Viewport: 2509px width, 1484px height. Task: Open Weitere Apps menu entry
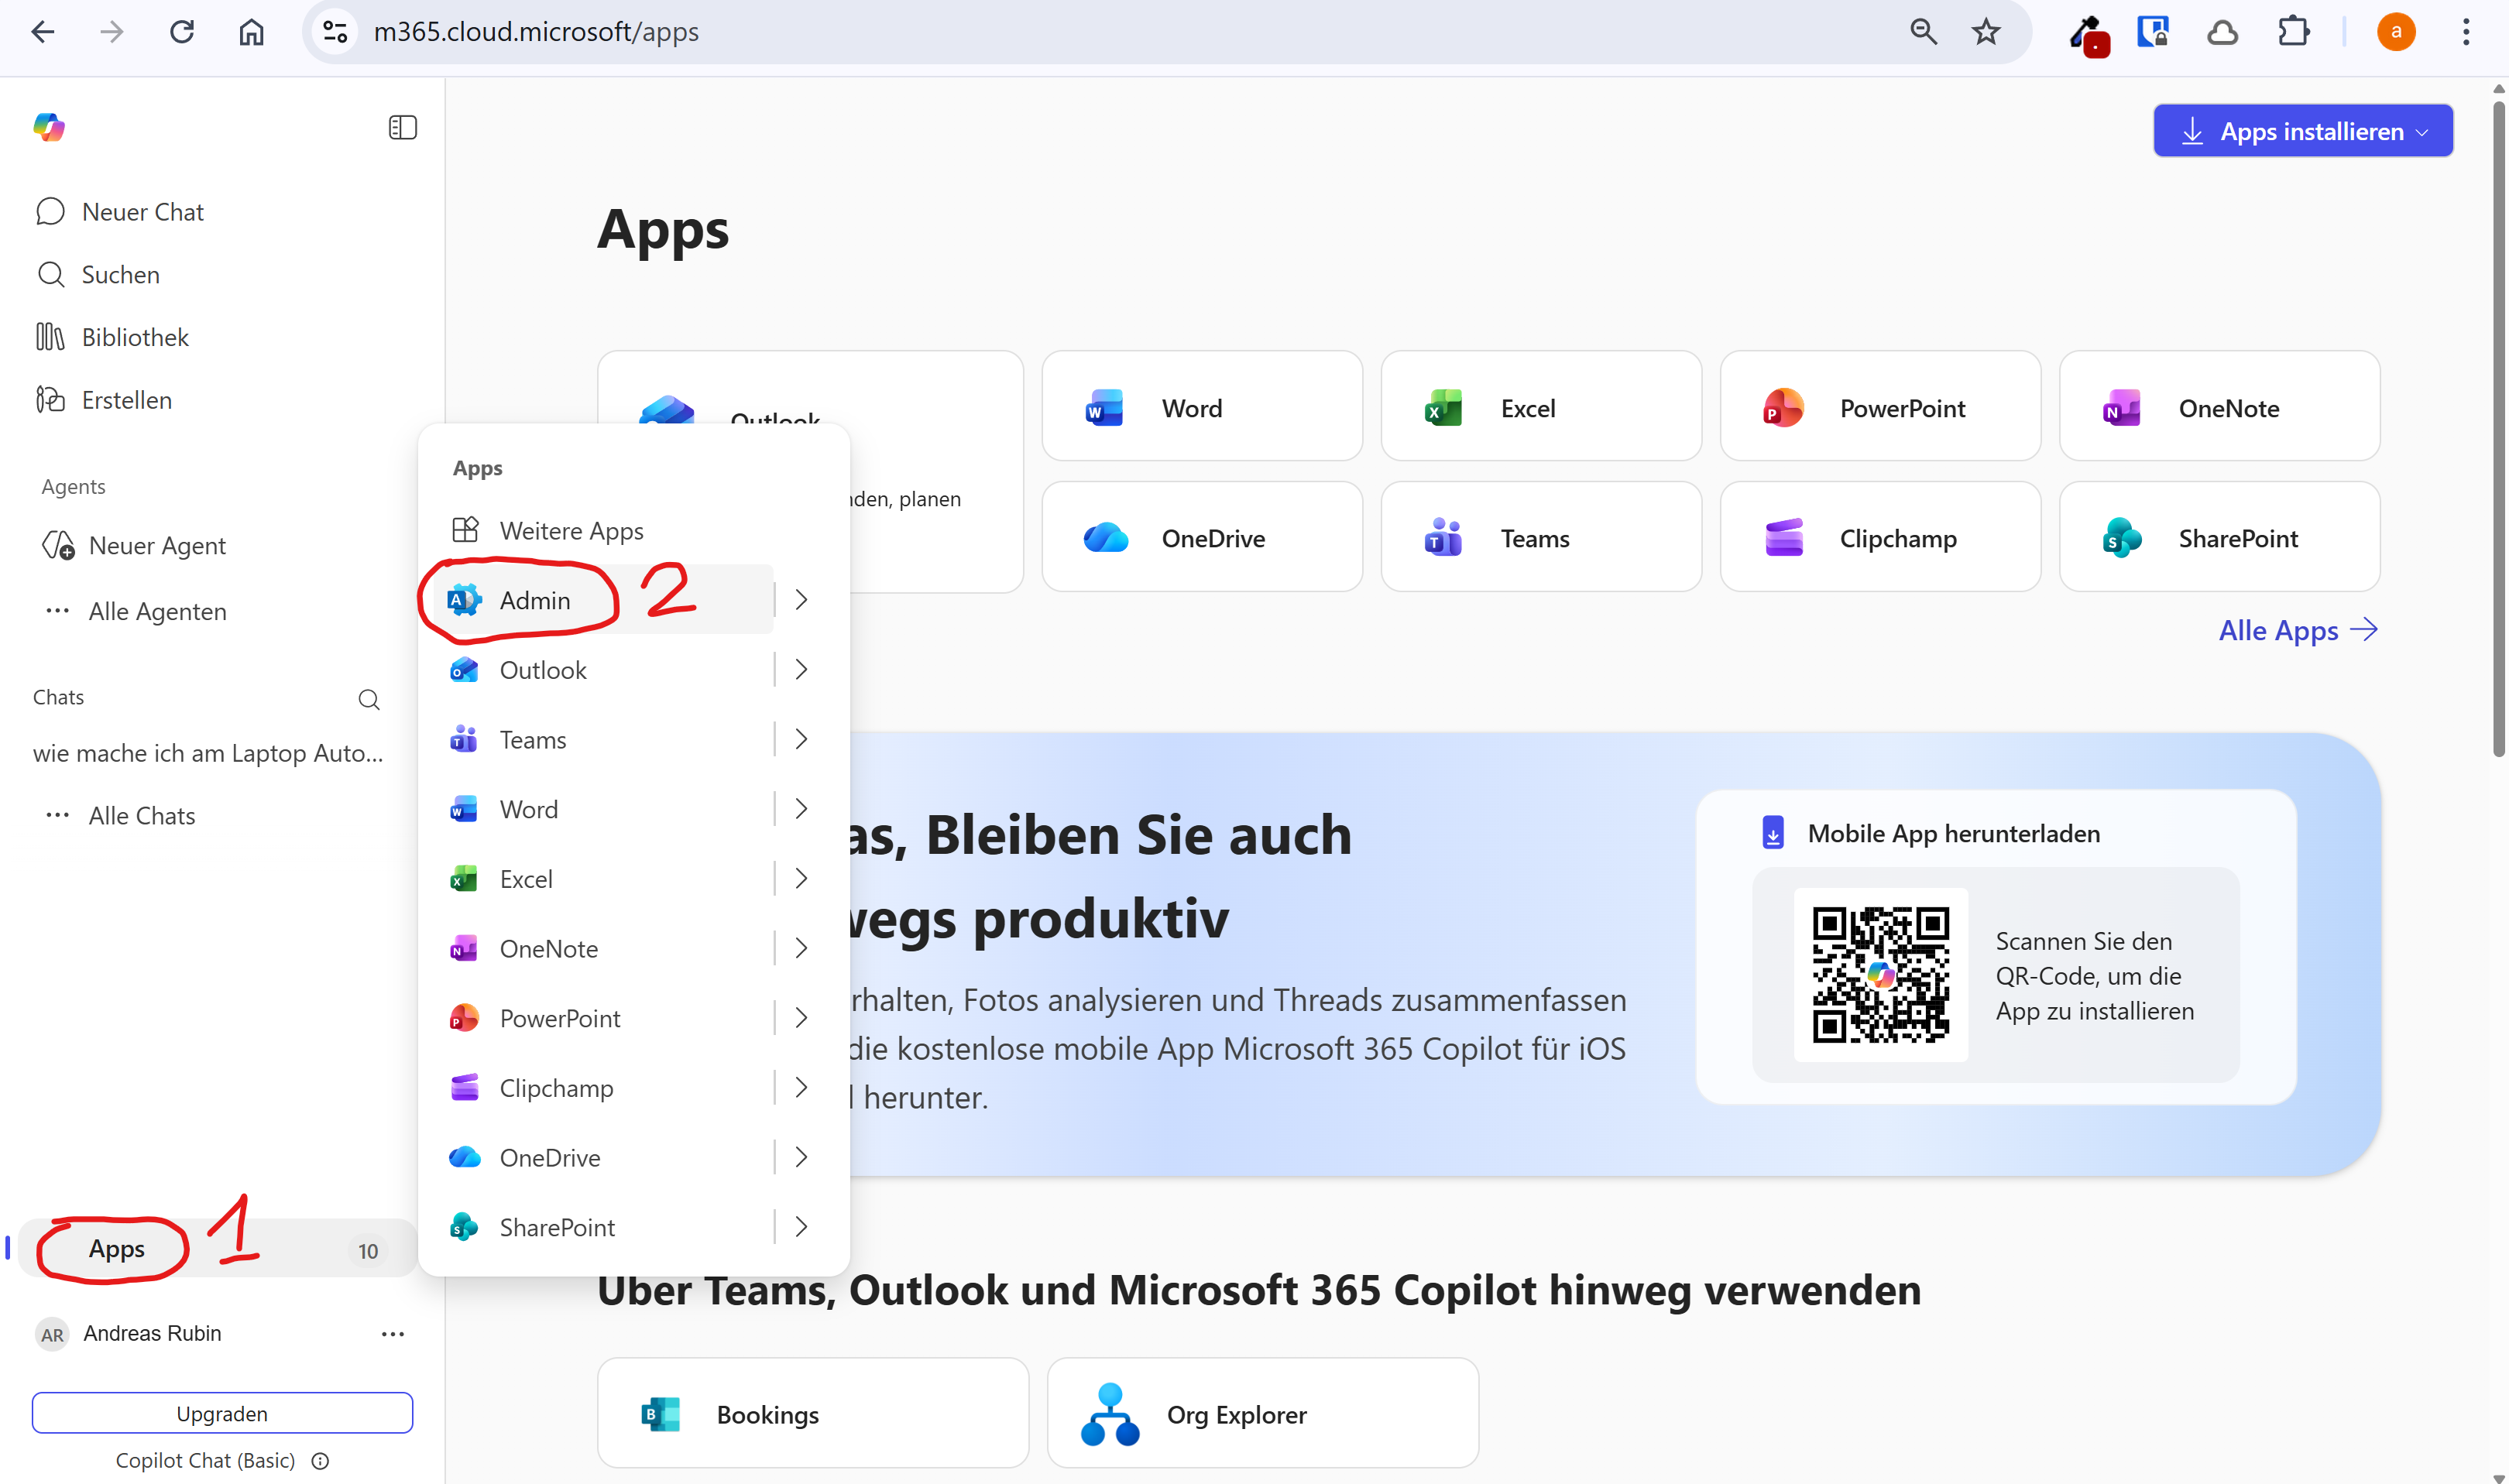(572, 530)
